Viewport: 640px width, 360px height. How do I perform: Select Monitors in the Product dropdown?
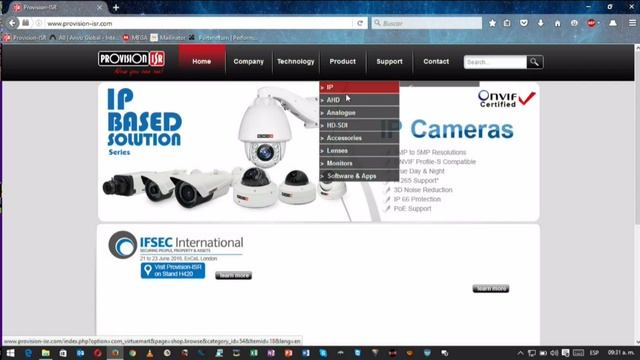click(359, 163)
